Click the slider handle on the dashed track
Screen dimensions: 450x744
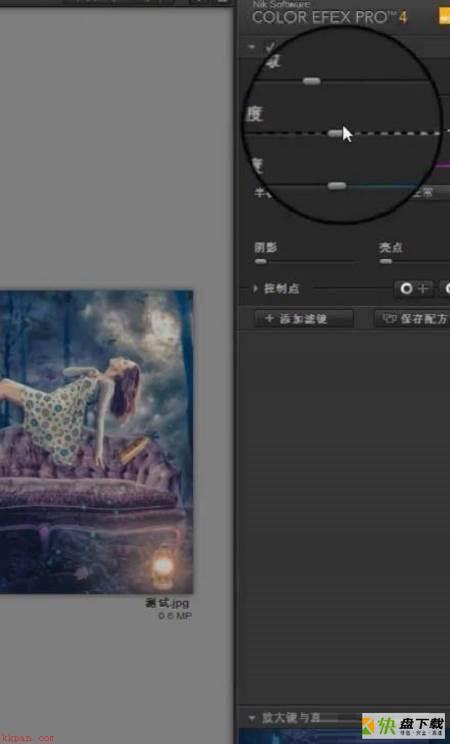click(x=335, y=133)
